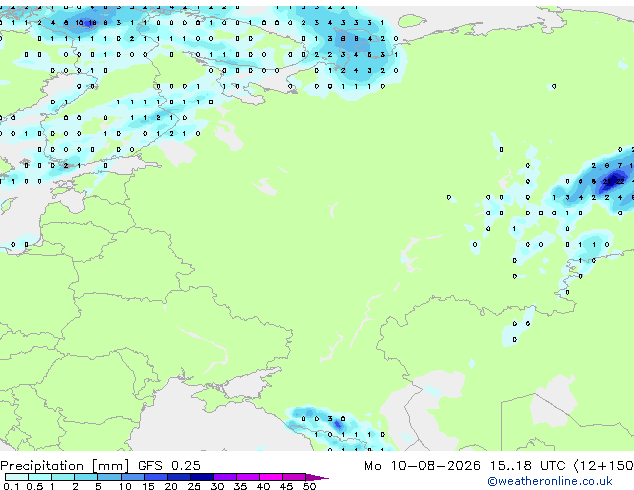The image size is (634, 490).
Task: Click the legend label '45'
Action: pos(286,486)
